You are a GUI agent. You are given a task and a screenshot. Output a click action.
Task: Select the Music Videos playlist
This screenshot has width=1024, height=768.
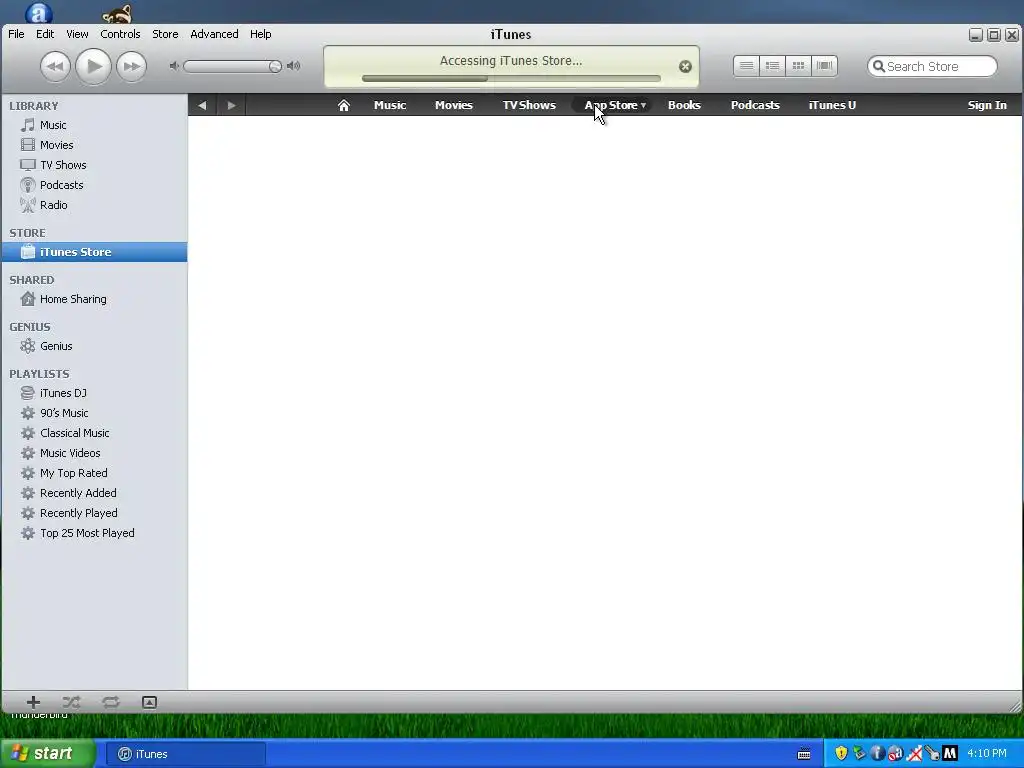[94, 453]
